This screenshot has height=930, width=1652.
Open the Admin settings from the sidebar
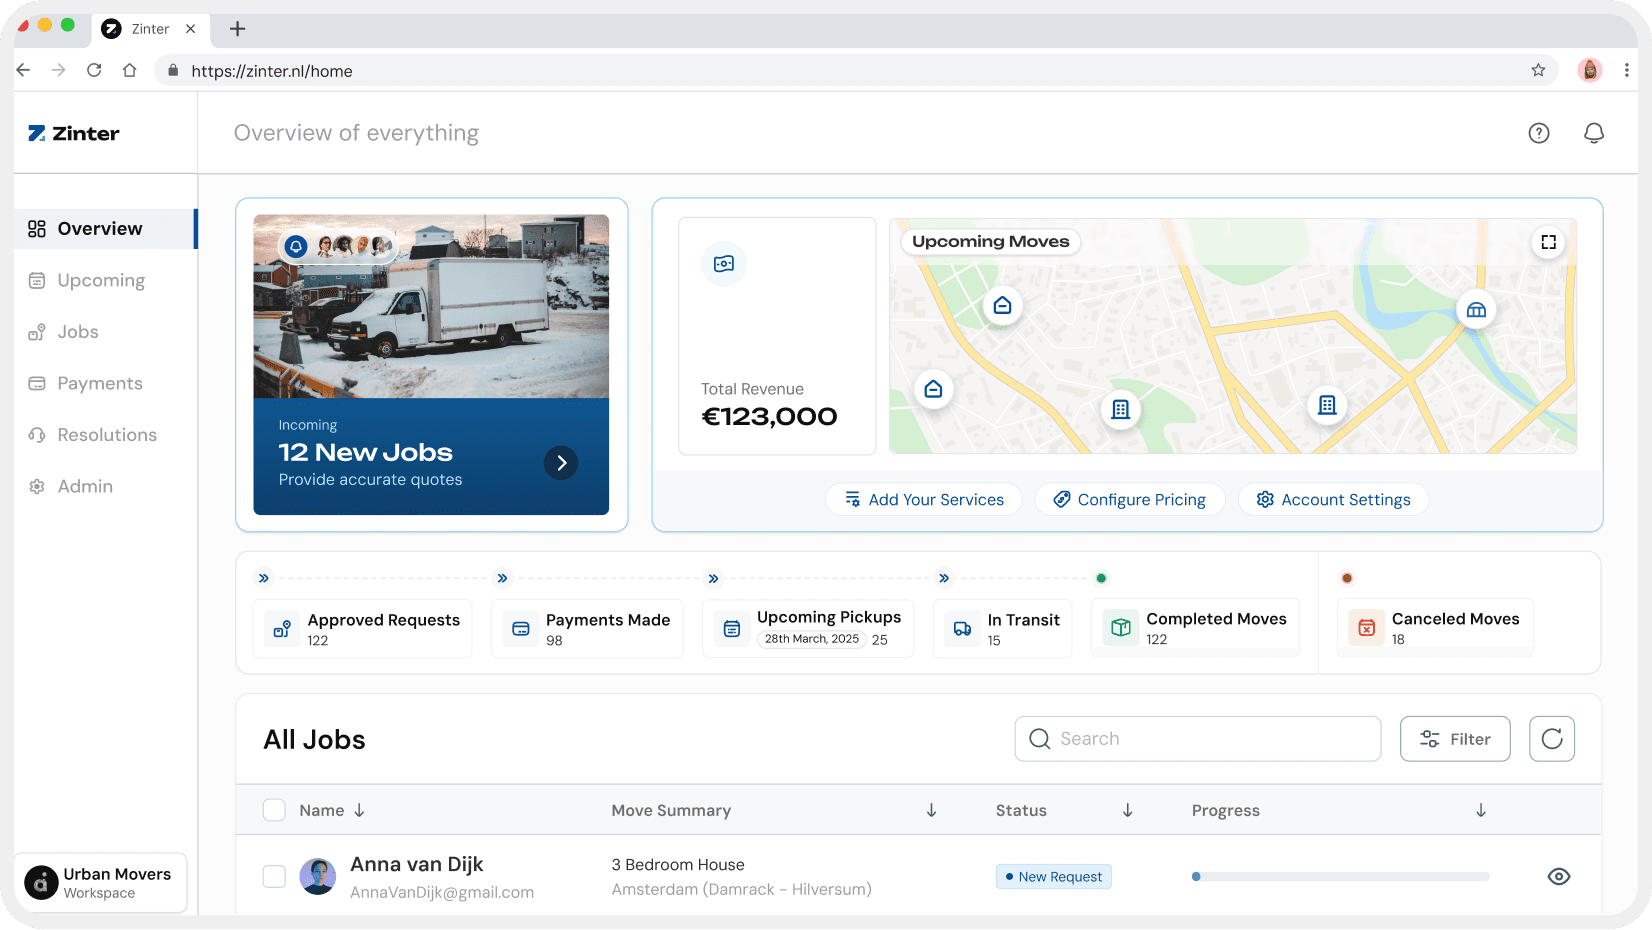[86, 486]
